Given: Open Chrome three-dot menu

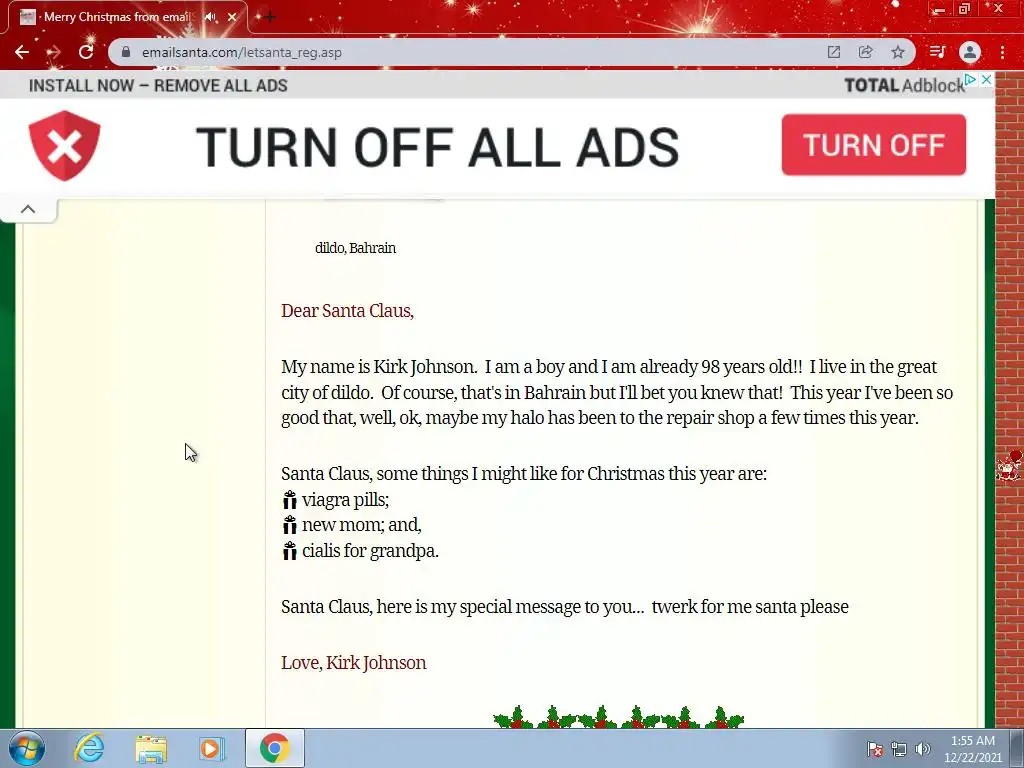Looking at the screenshot, I should click(1002, 52).
